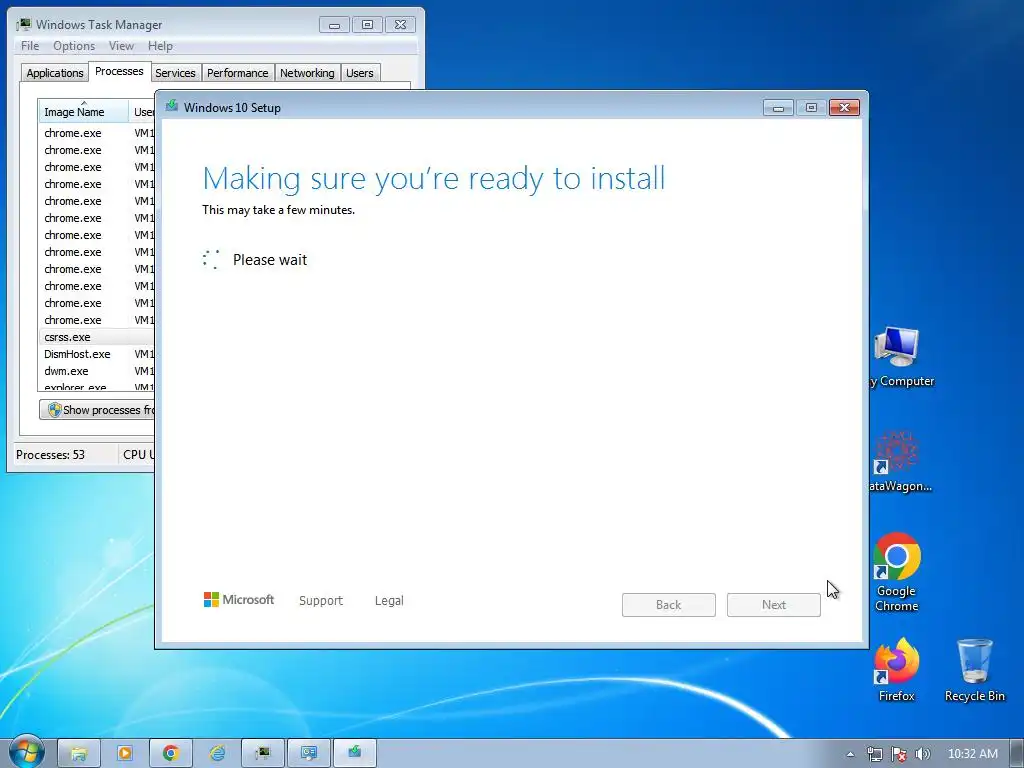Select the Computer desktop icon
Screen dimensions: 1024x768
pos(901,357)
